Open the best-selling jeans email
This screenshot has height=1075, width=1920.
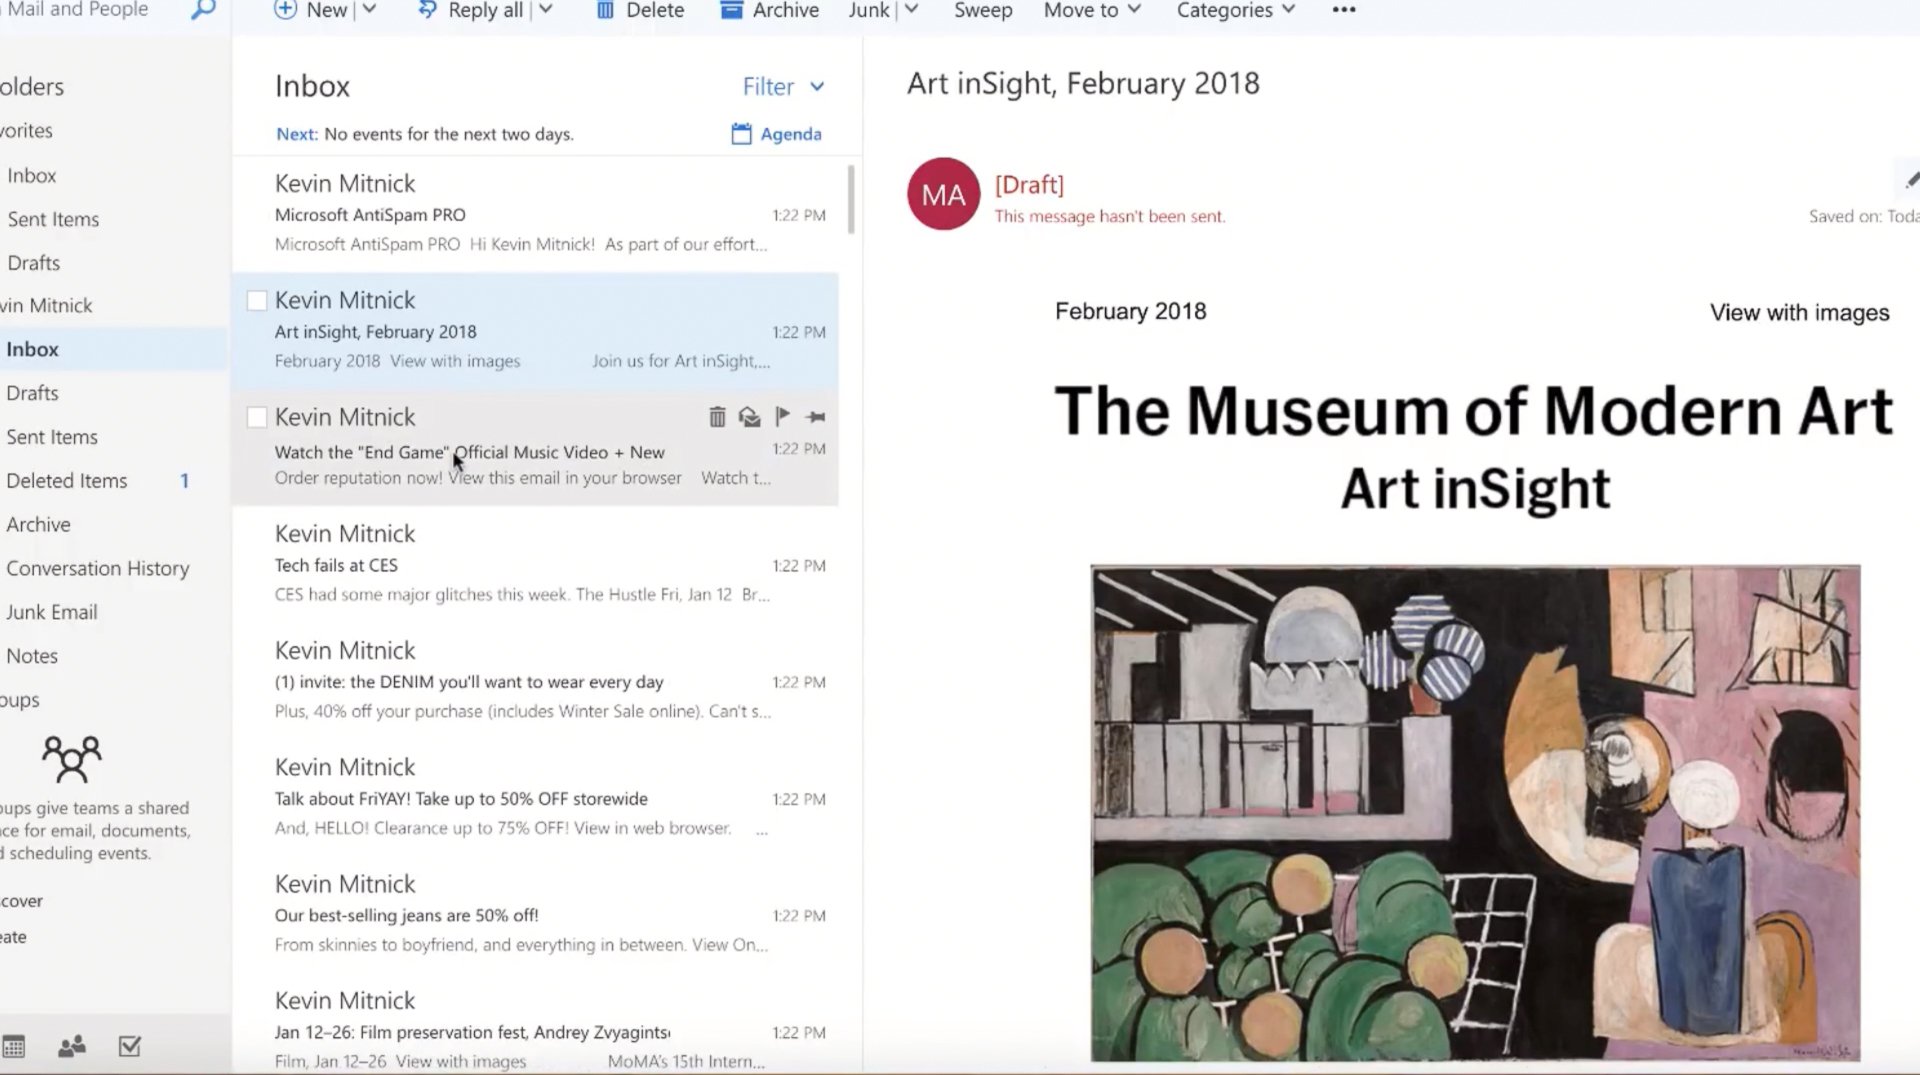coord(536,915)
